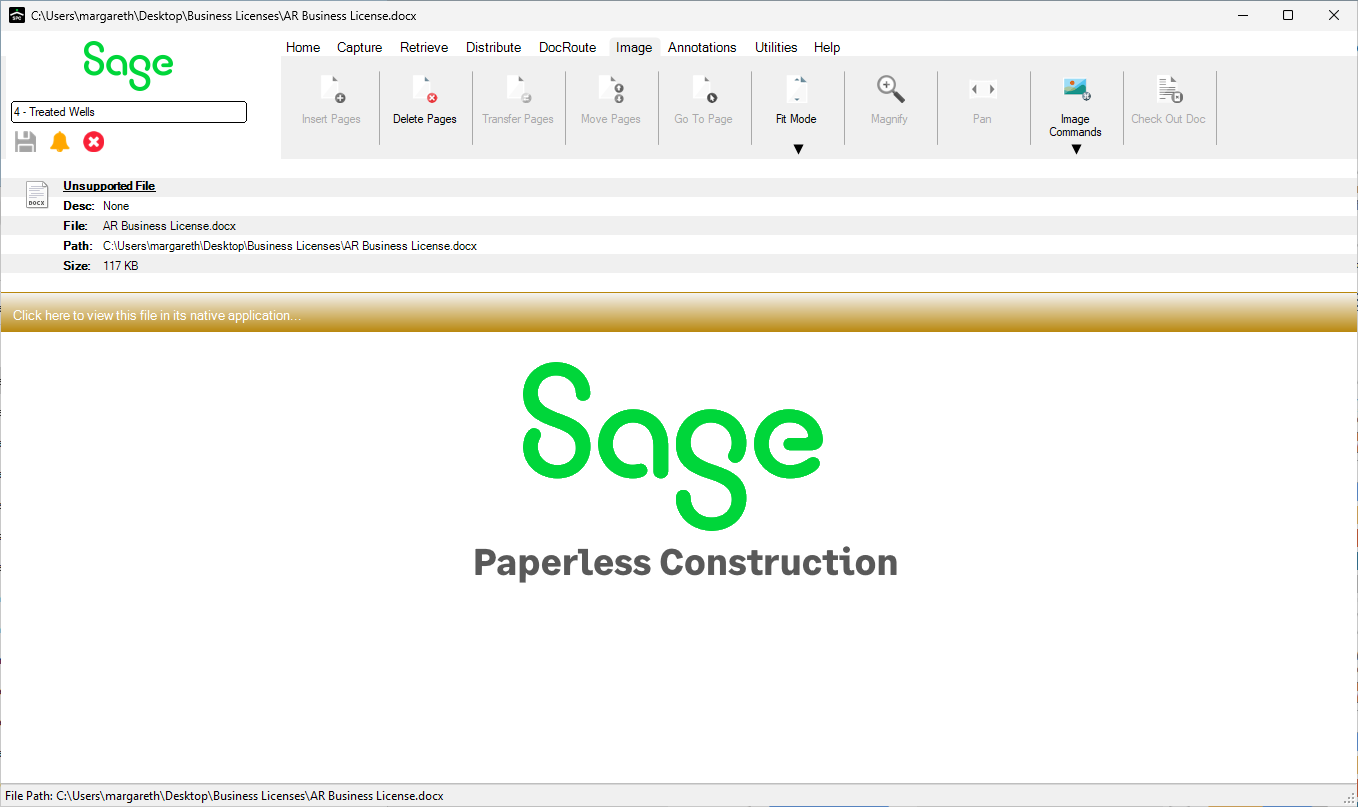Open the Utilities menu
The width and height of the screenshot is (1358, 807).
(776, 47)
